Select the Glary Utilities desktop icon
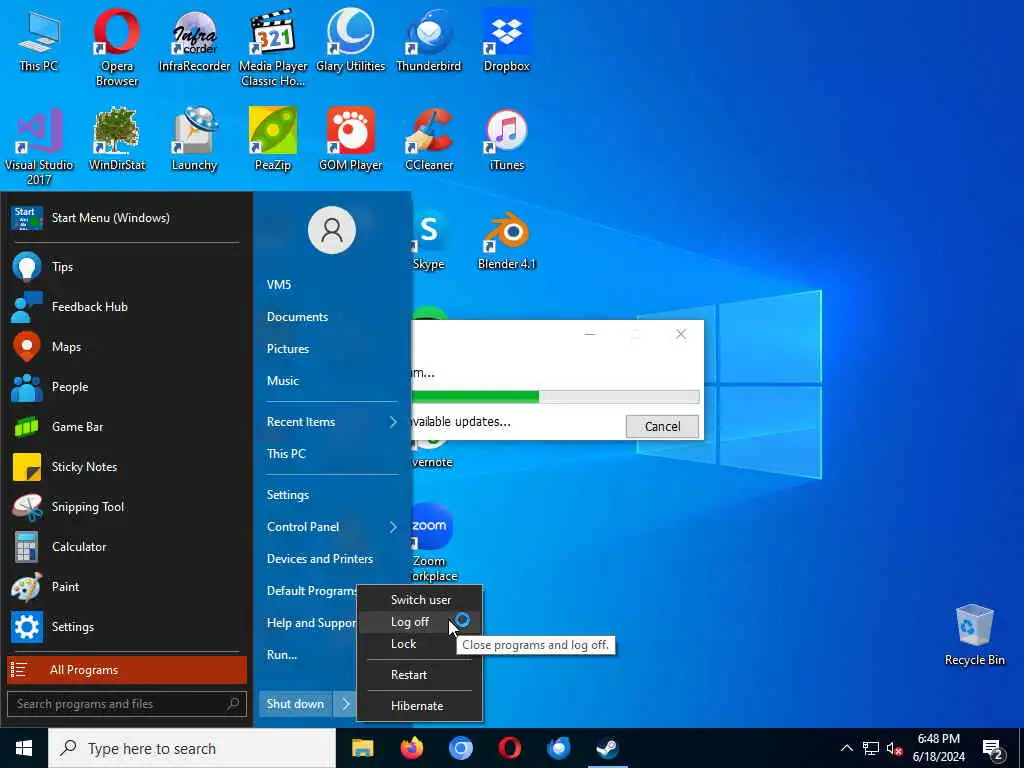Screen dimensions: 1024x768 (x=351, y=40)
